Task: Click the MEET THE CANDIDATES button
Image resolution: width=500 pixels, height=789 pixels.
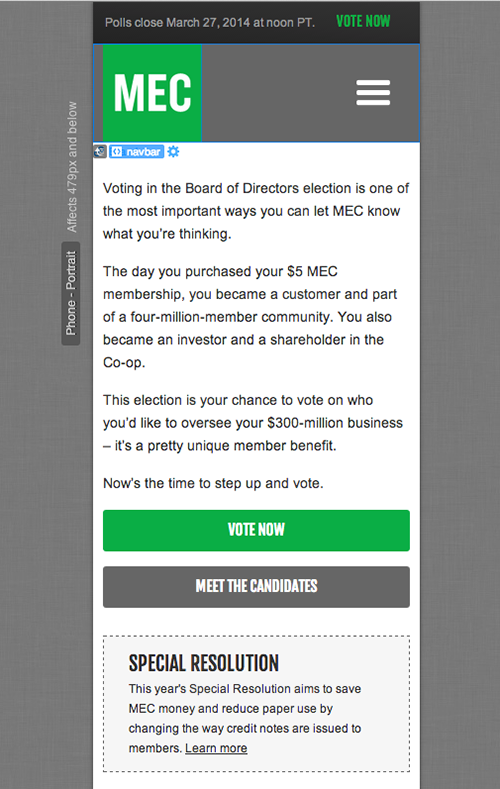Action: (256, 587)
